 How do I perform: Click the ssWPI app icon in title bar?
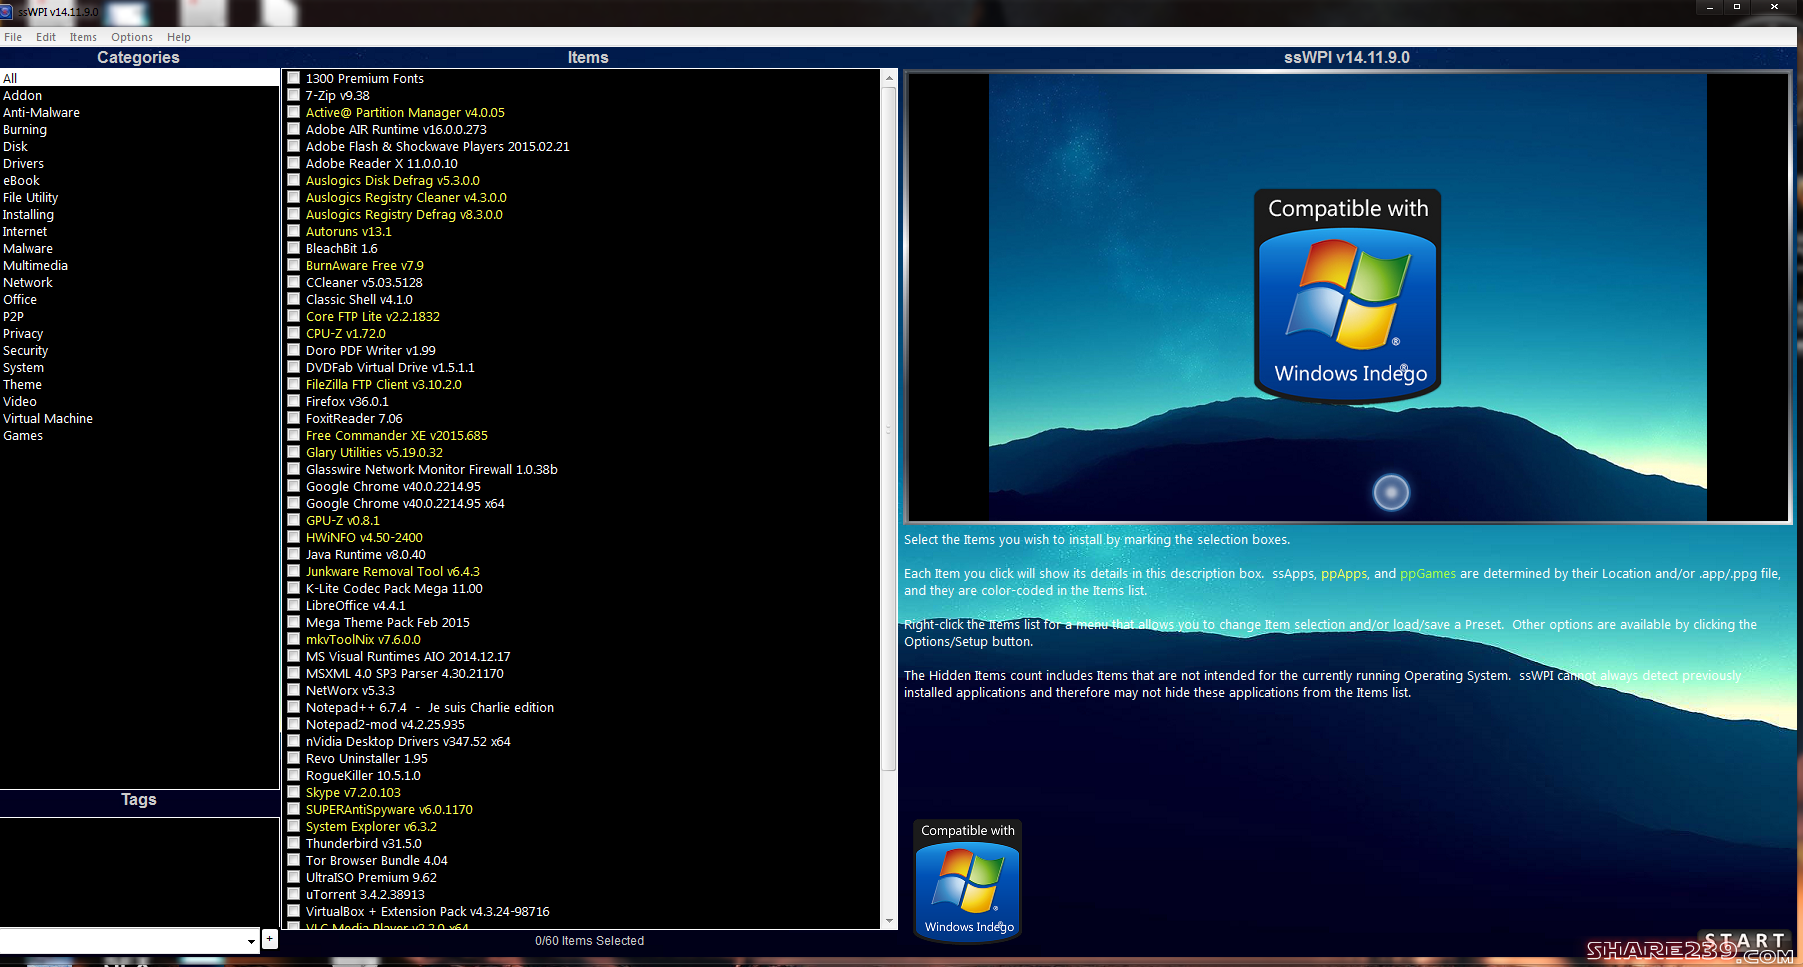(6, 11)
